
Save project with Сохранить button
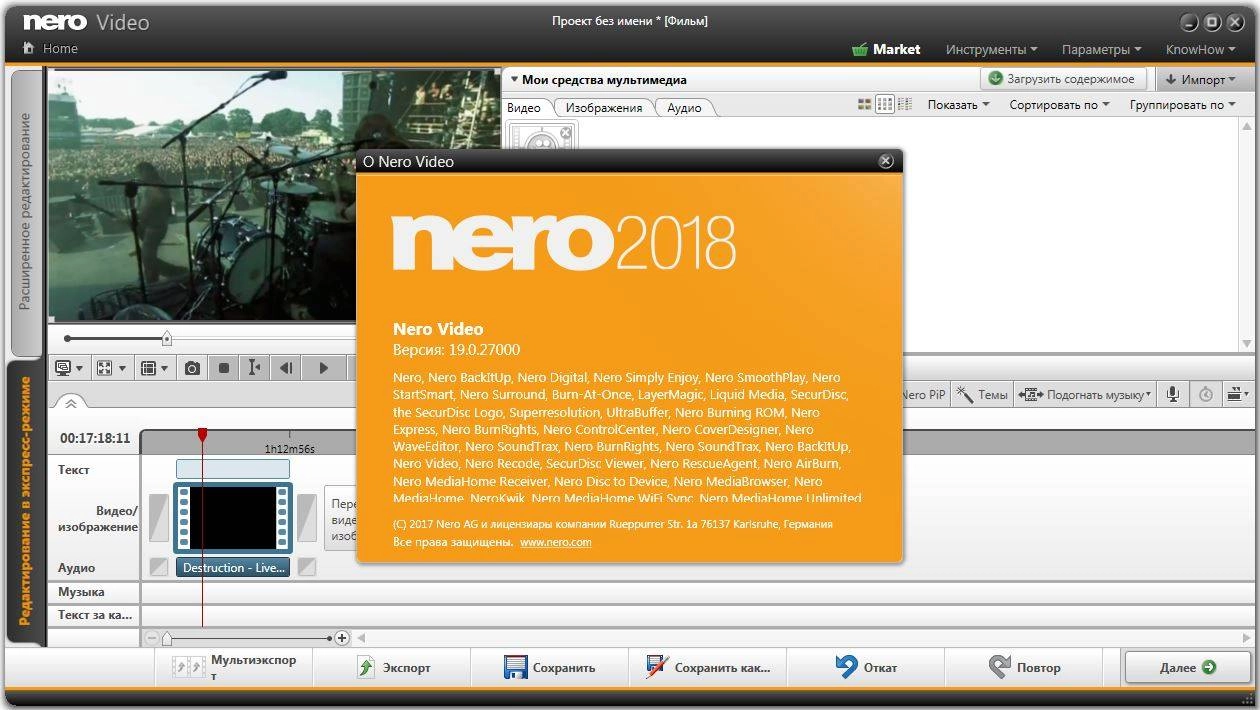tap(550, 667)
